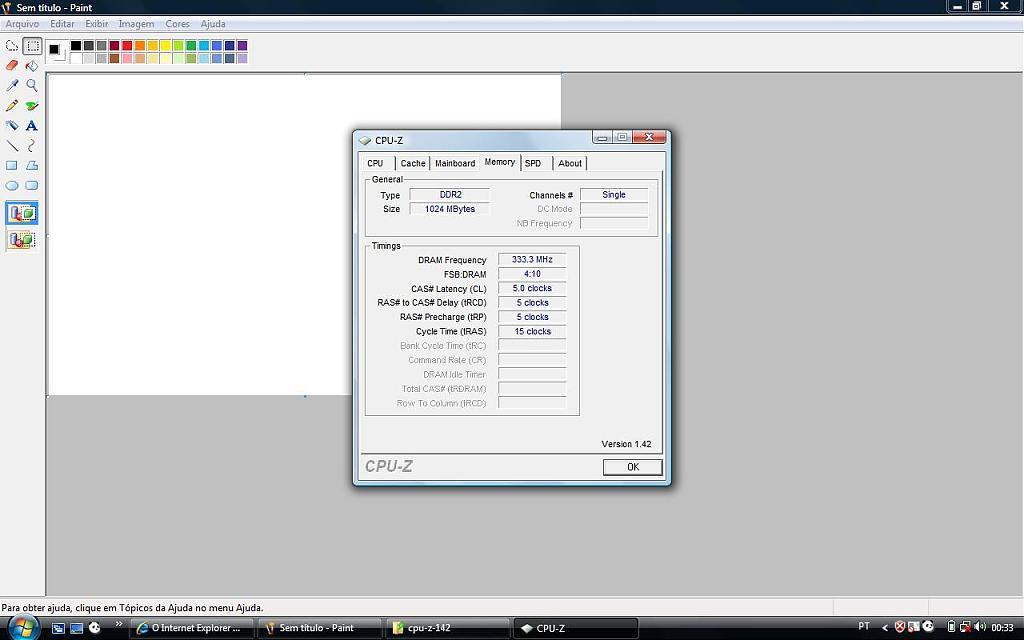The image size is (1024, 640).
Task: Click the foreground color box in Paint
Action: click(54, 49)
